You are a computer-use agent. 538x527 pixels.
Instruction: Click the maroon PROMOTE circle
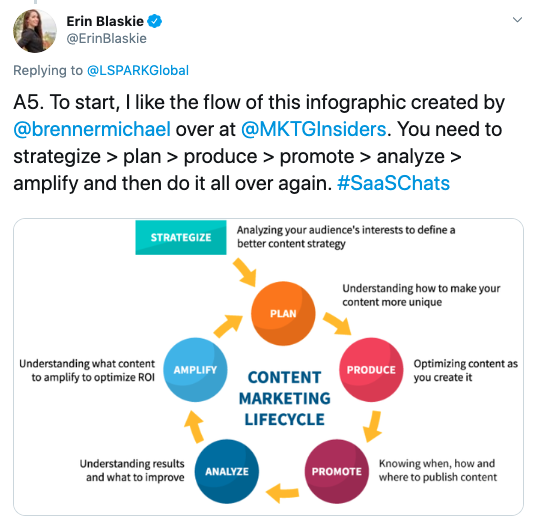(x=337, y=471)
